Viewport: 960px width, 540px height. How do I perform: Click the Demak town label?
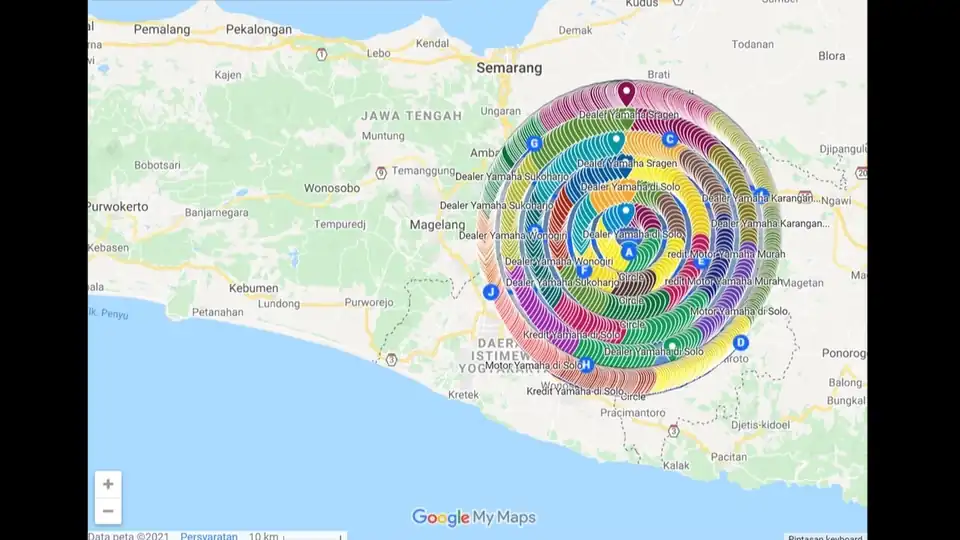coord(575,30)
